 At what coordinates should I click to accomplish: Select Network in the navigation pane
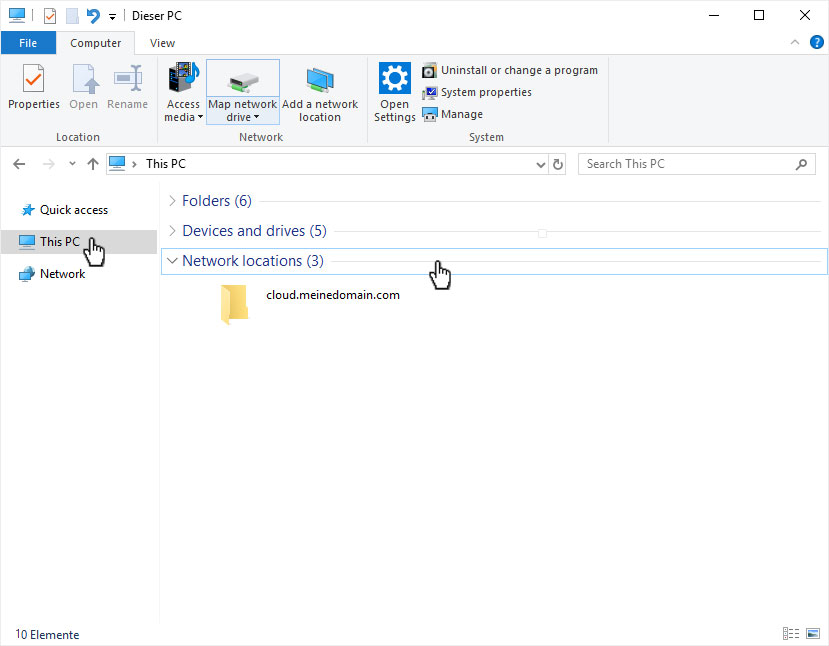coord(52,274)
